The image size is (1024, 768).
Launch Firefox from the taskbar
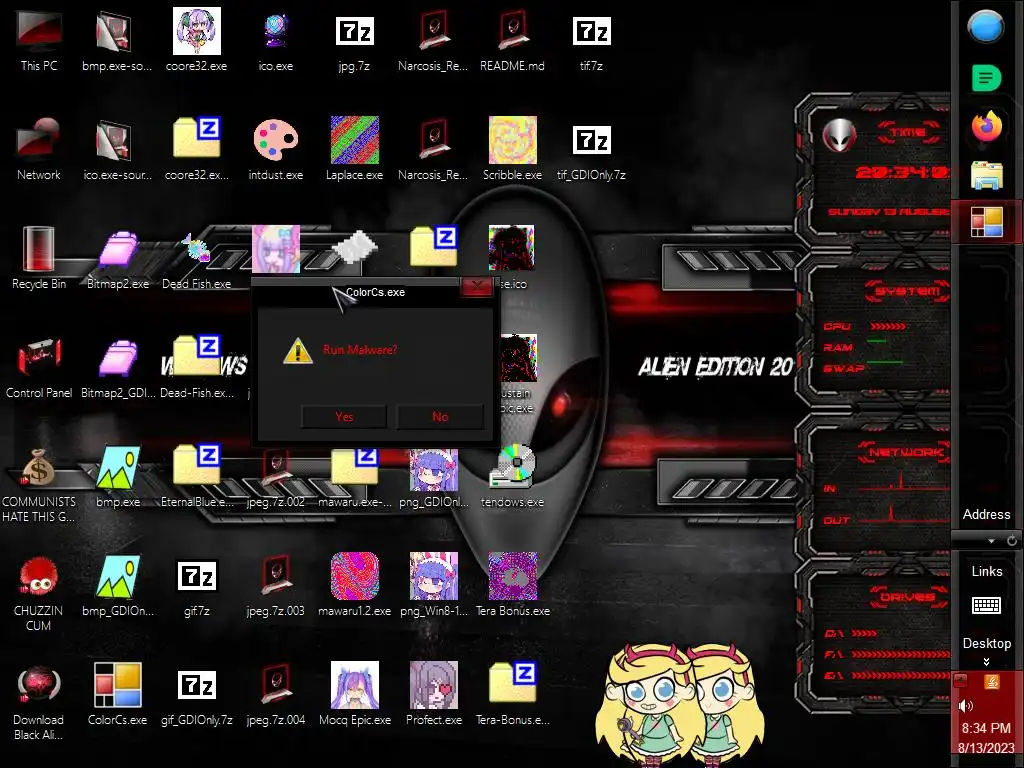point(986,126)
